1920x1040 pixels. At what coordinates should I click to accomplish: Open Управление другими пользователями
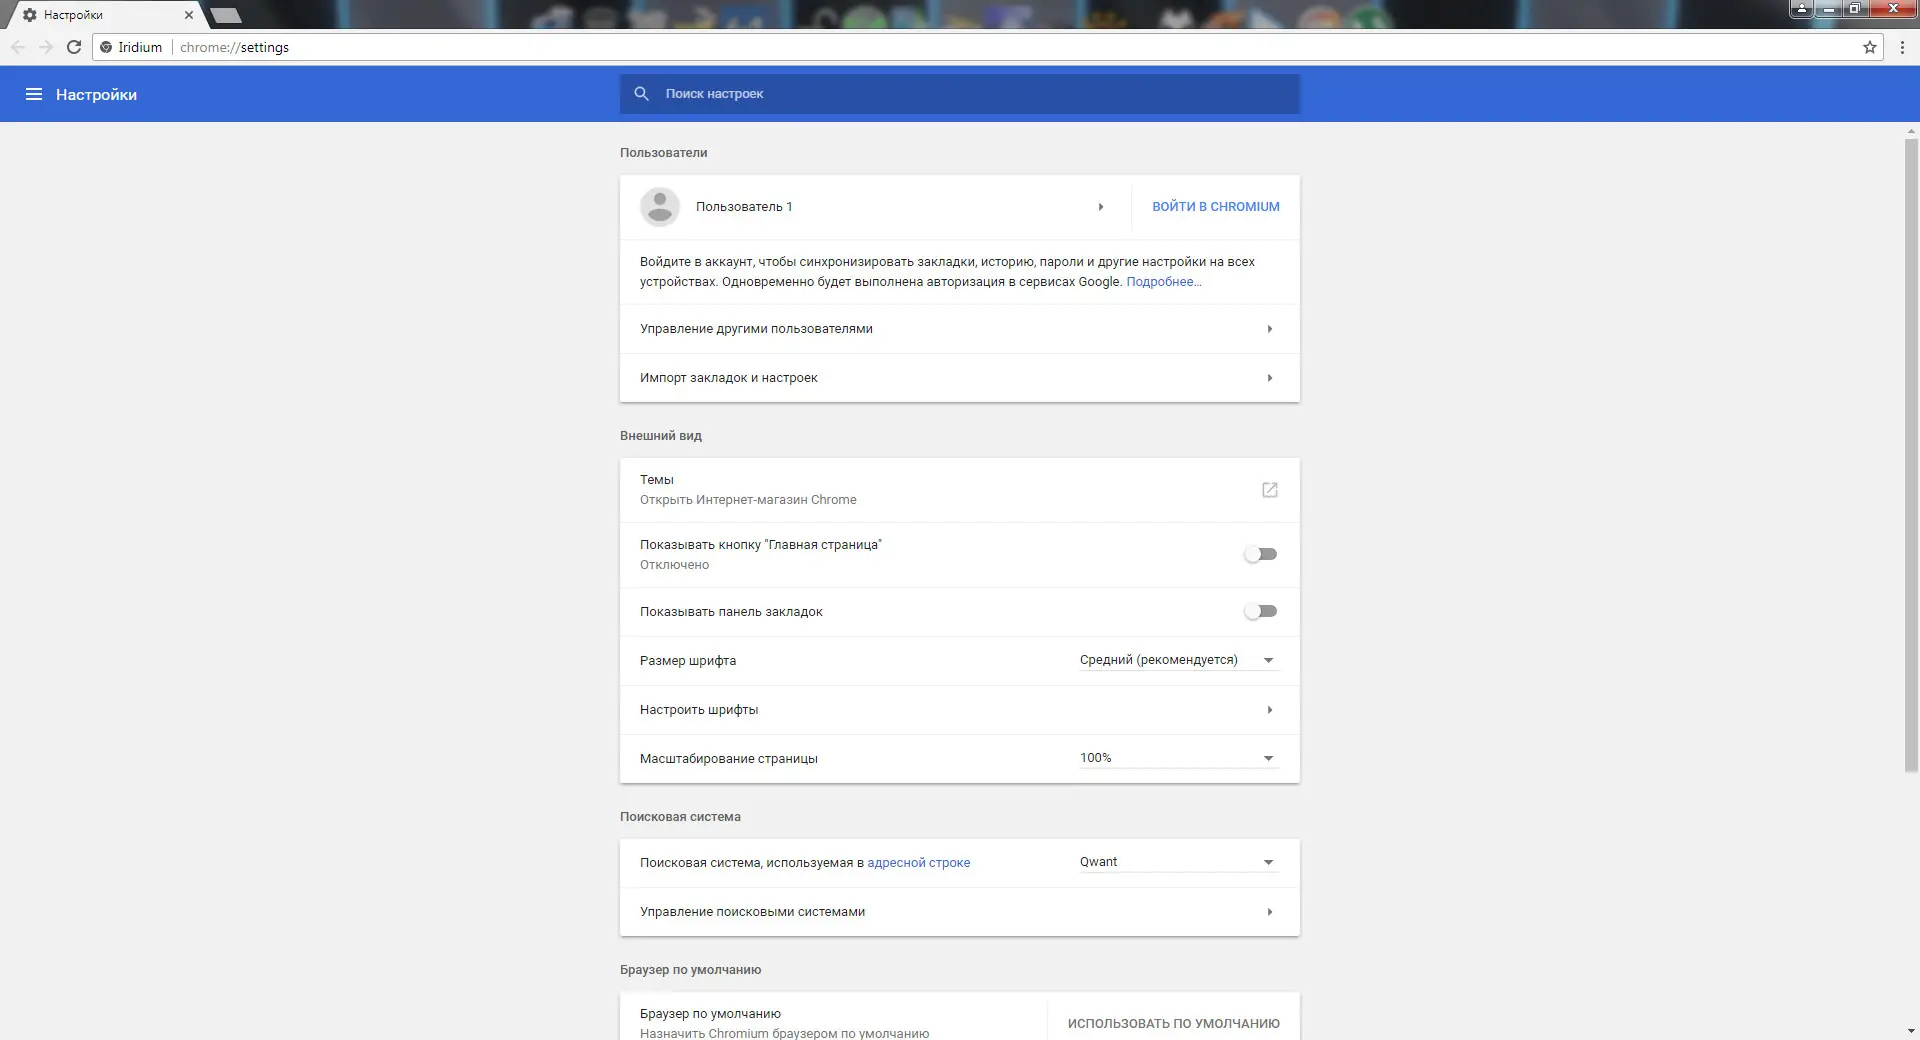point(959,329)
